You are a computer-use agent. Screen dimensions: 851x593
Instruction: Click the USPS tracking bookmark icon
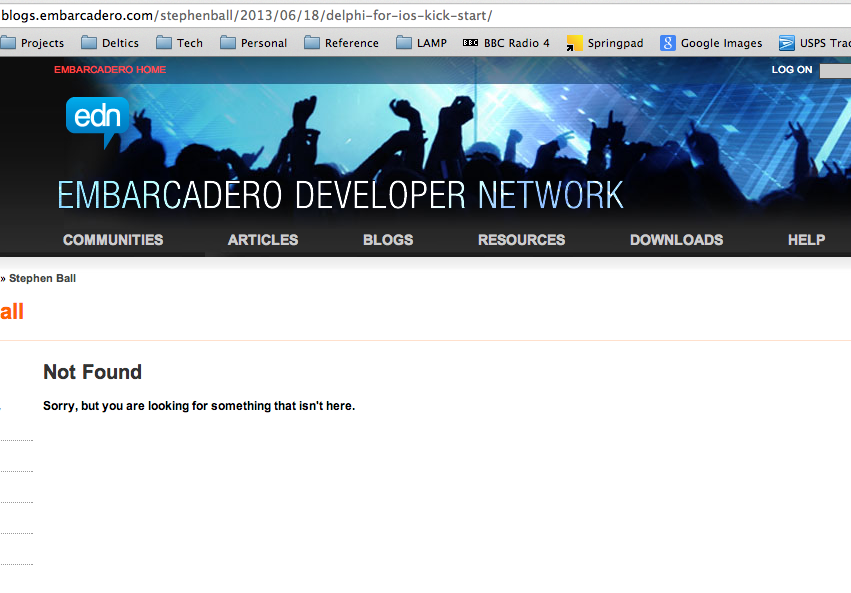click(x=786, y=43)
